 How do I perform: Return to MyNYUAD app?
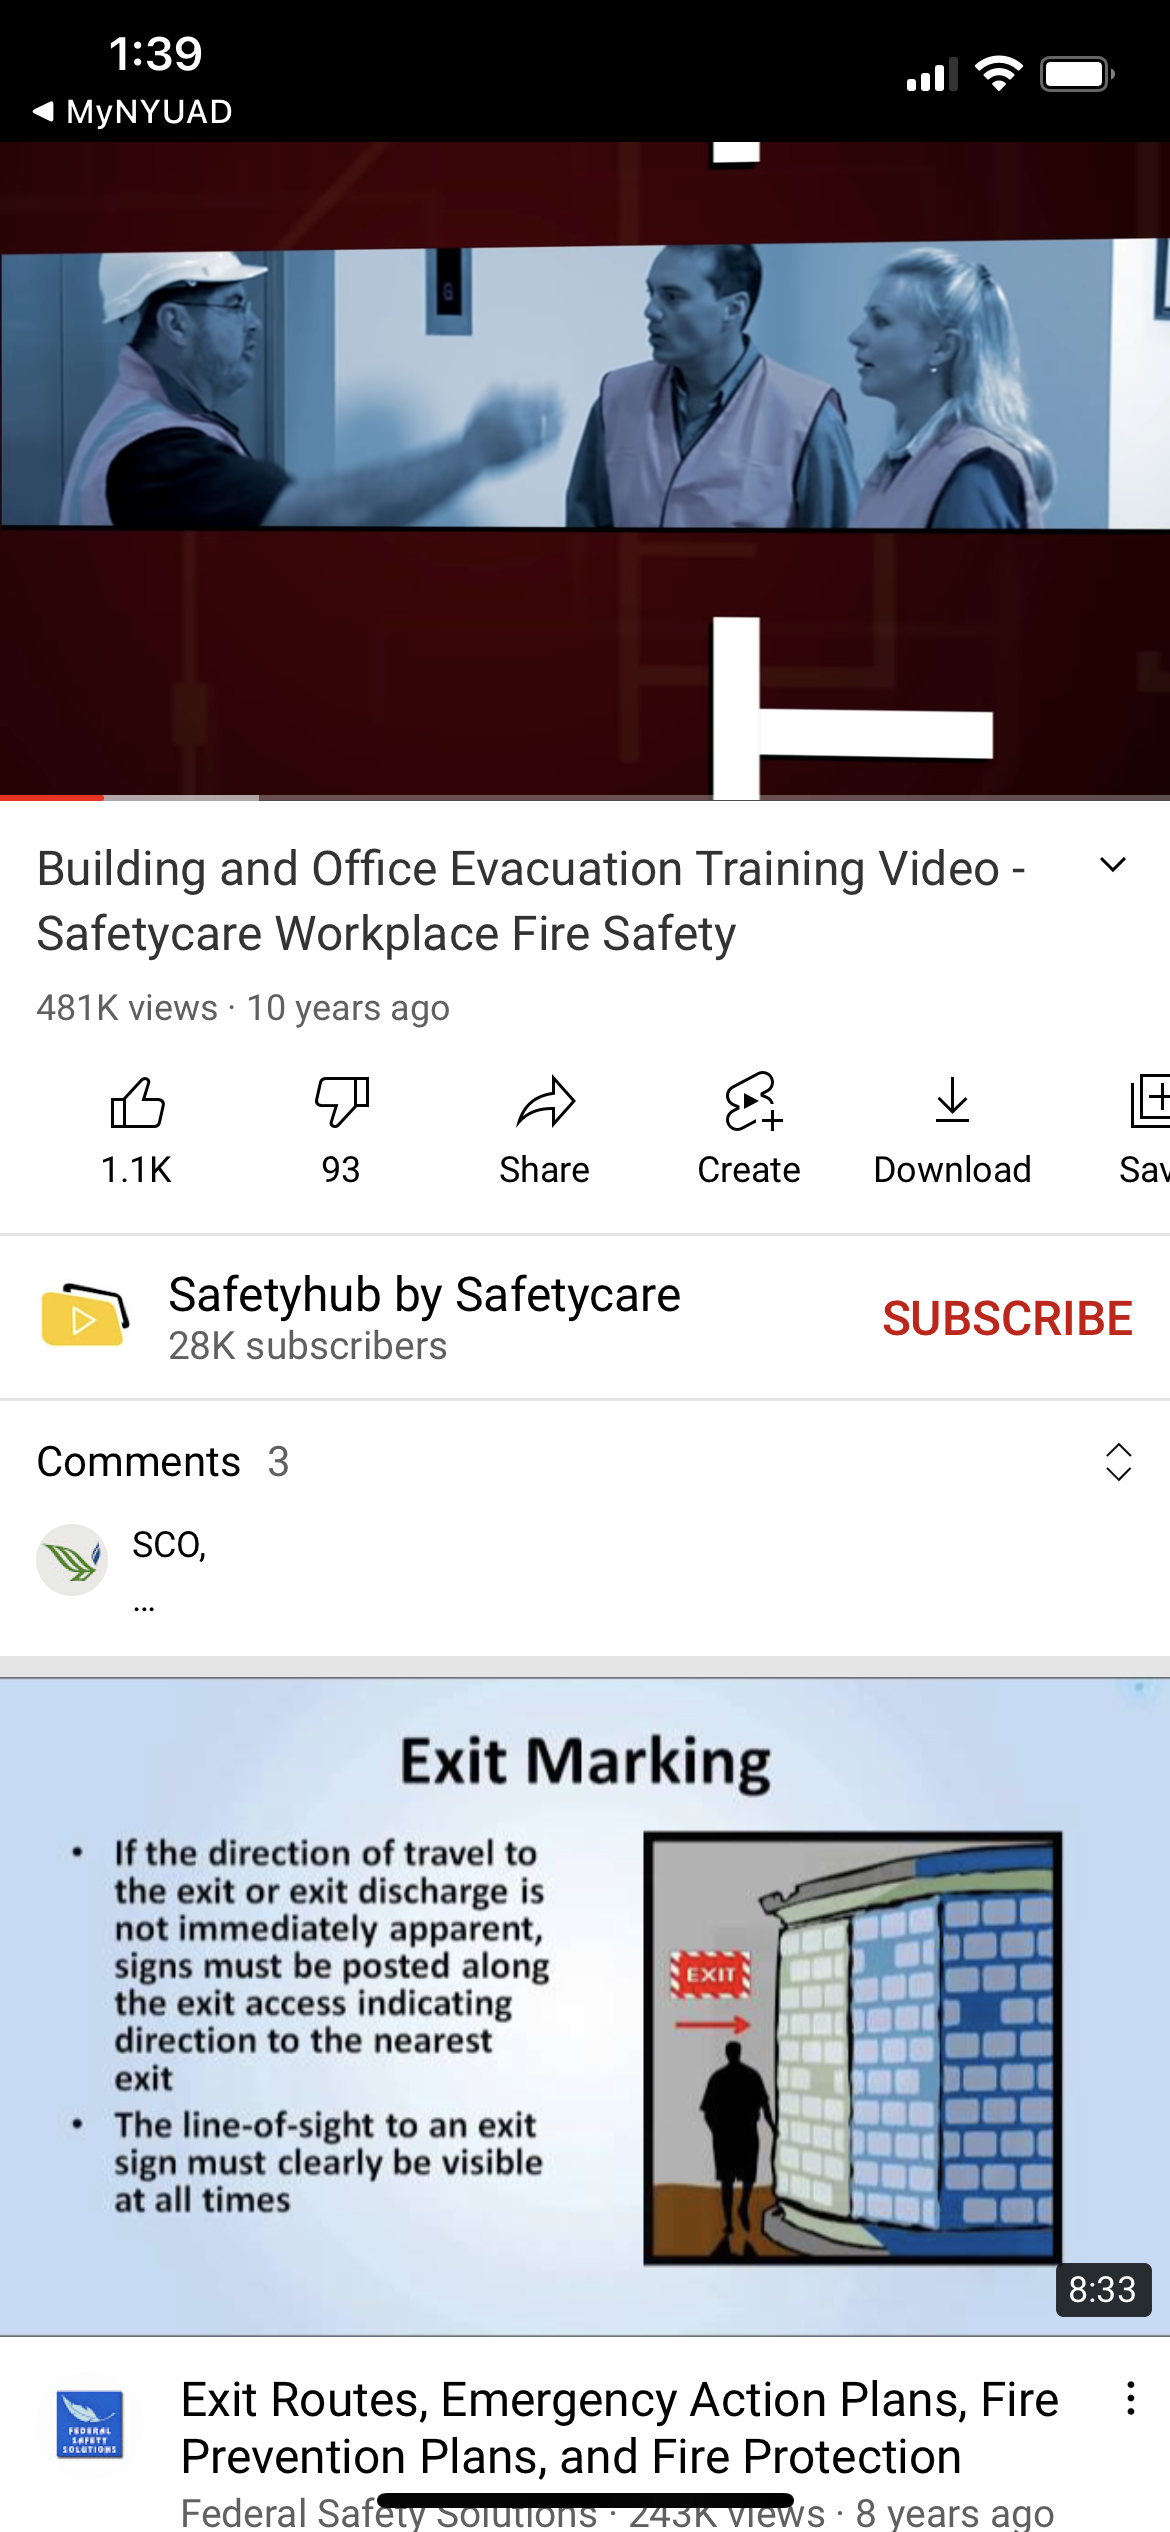tap(133, 111)
